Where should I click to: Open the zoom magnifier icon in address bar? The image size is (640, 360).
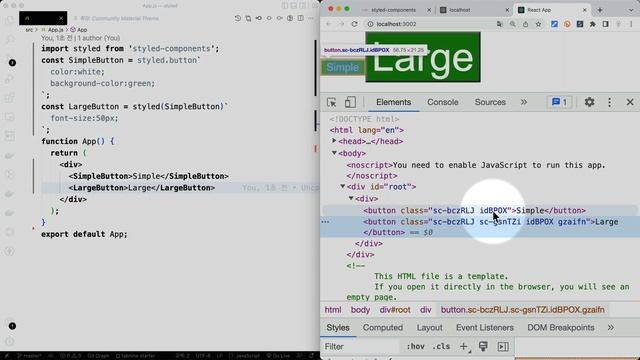[512, 24]
